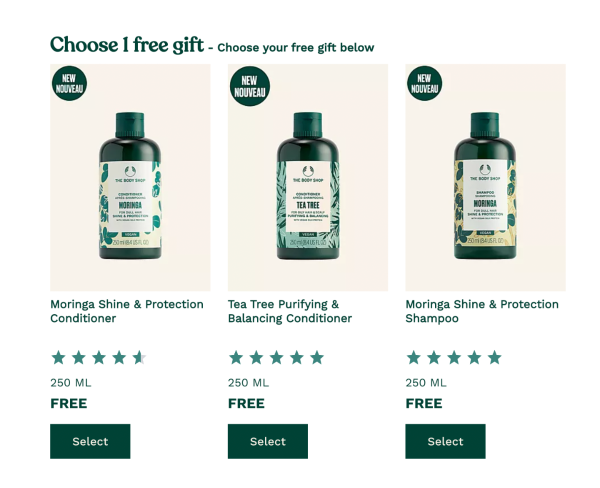Select the Moringa Shine & Protection Shampoo gift
The image size is (600, 488).
[x=445, y=441]
